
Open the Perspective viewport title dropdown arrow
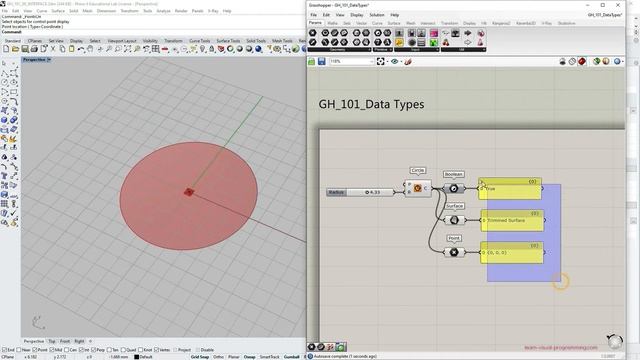pos(49,60)
